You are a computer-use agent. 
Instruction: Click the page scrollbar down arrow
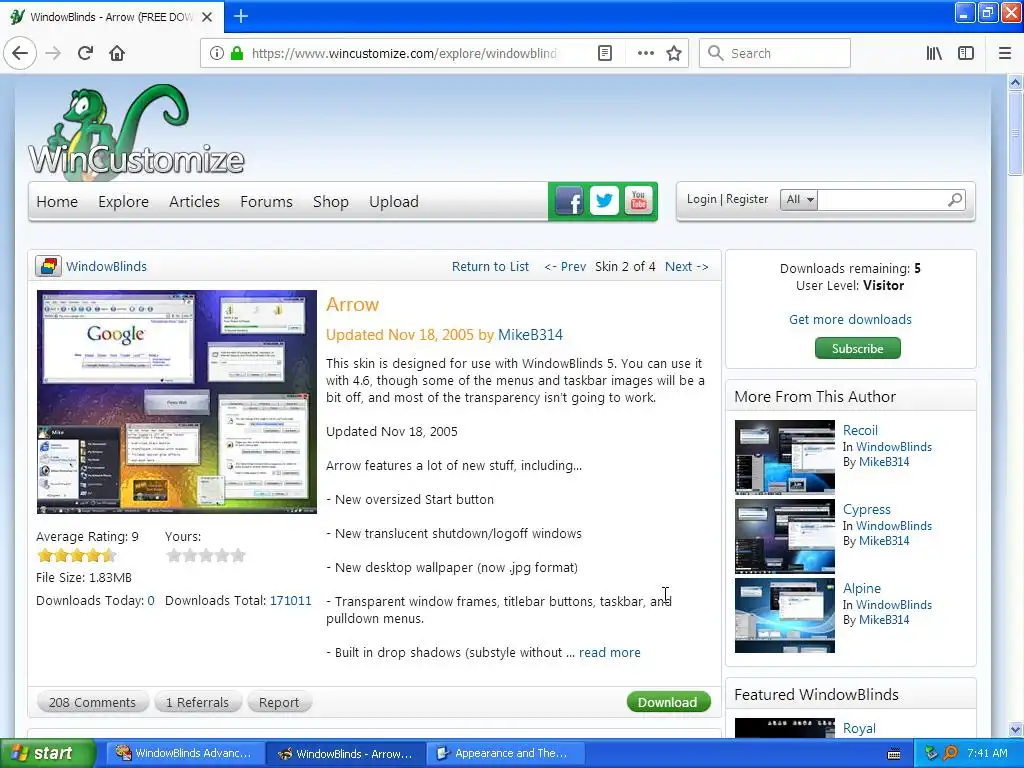click(1015, 729)
